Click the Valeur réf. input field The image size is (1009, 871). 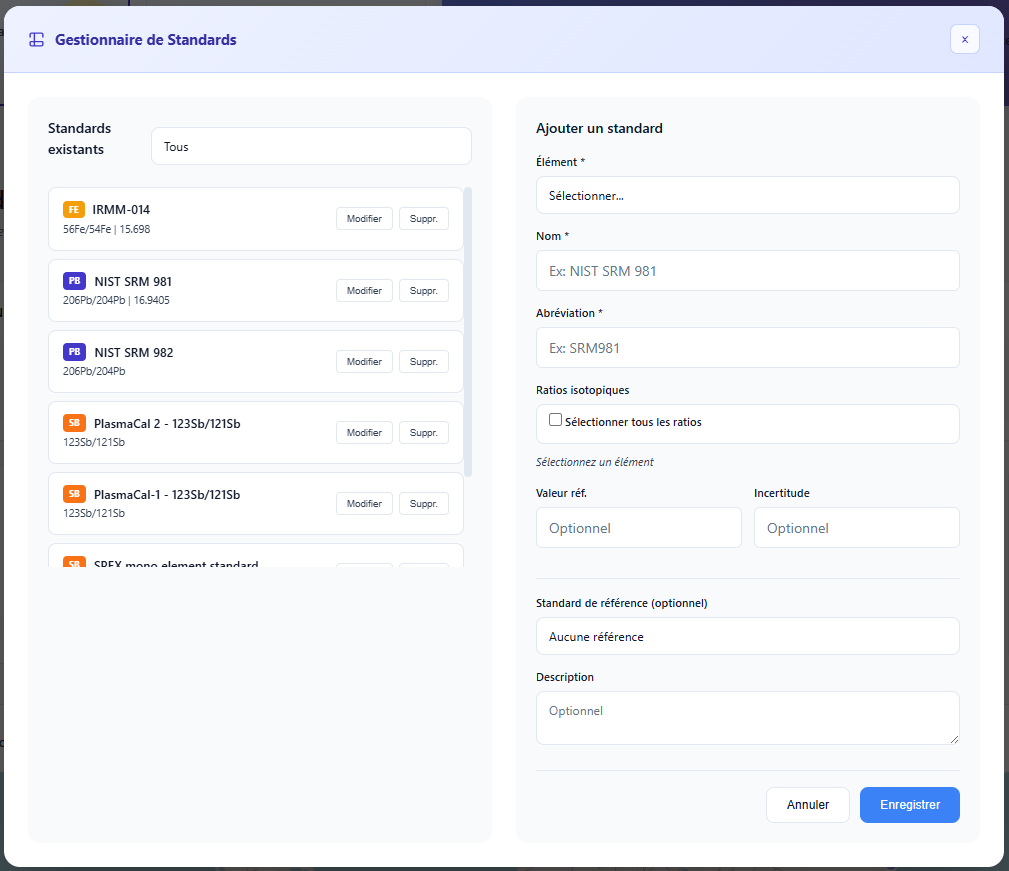coord(638,527)
